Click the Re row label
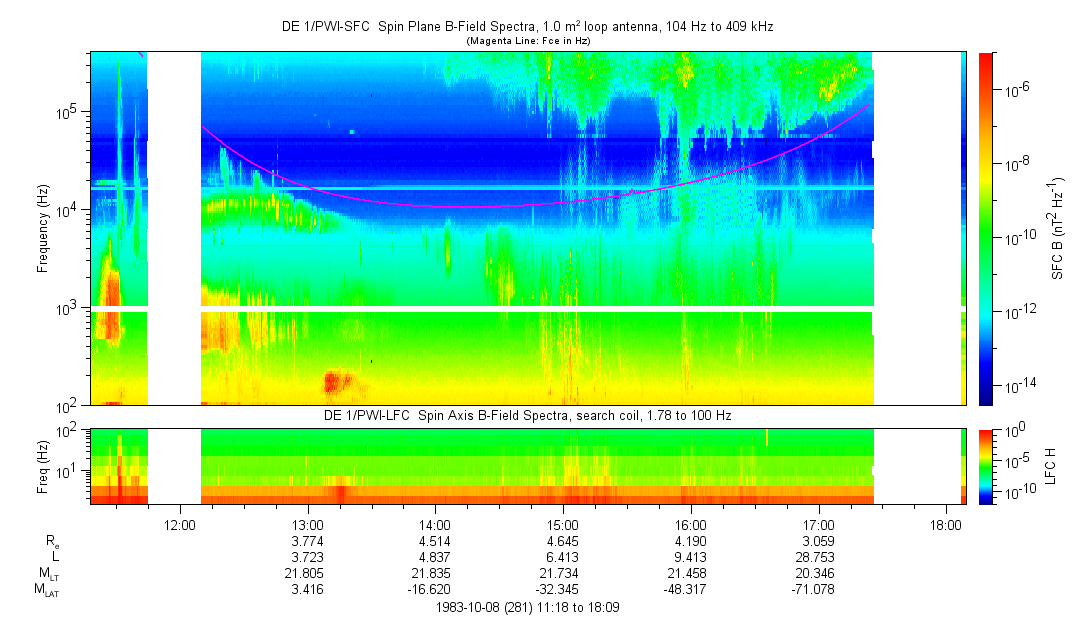The height and width of the screenshot is (620, 1083). click(x=52, y=542)
